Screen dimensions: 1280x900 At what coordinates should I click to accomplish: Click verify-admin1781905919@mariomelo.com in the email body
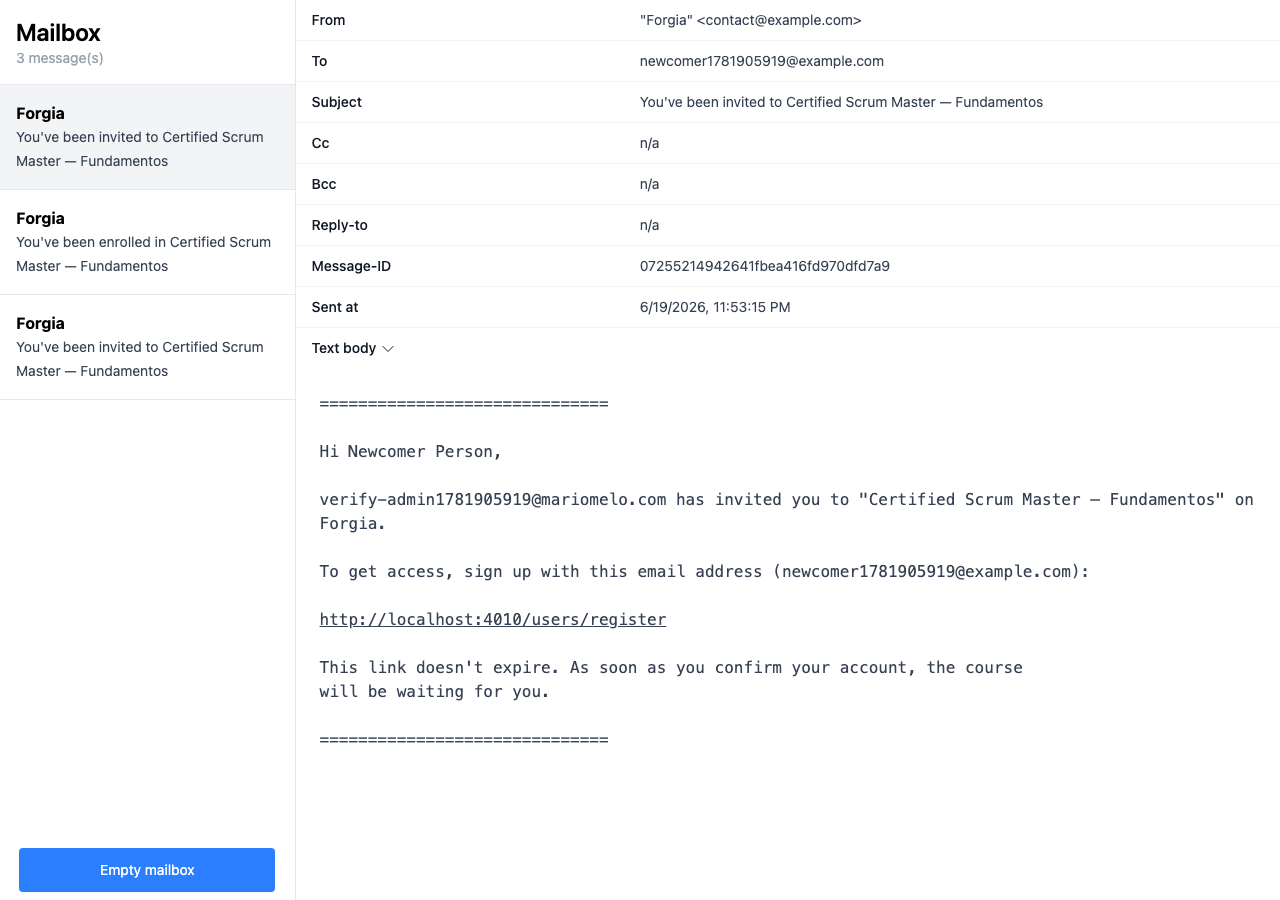point(493,499)
